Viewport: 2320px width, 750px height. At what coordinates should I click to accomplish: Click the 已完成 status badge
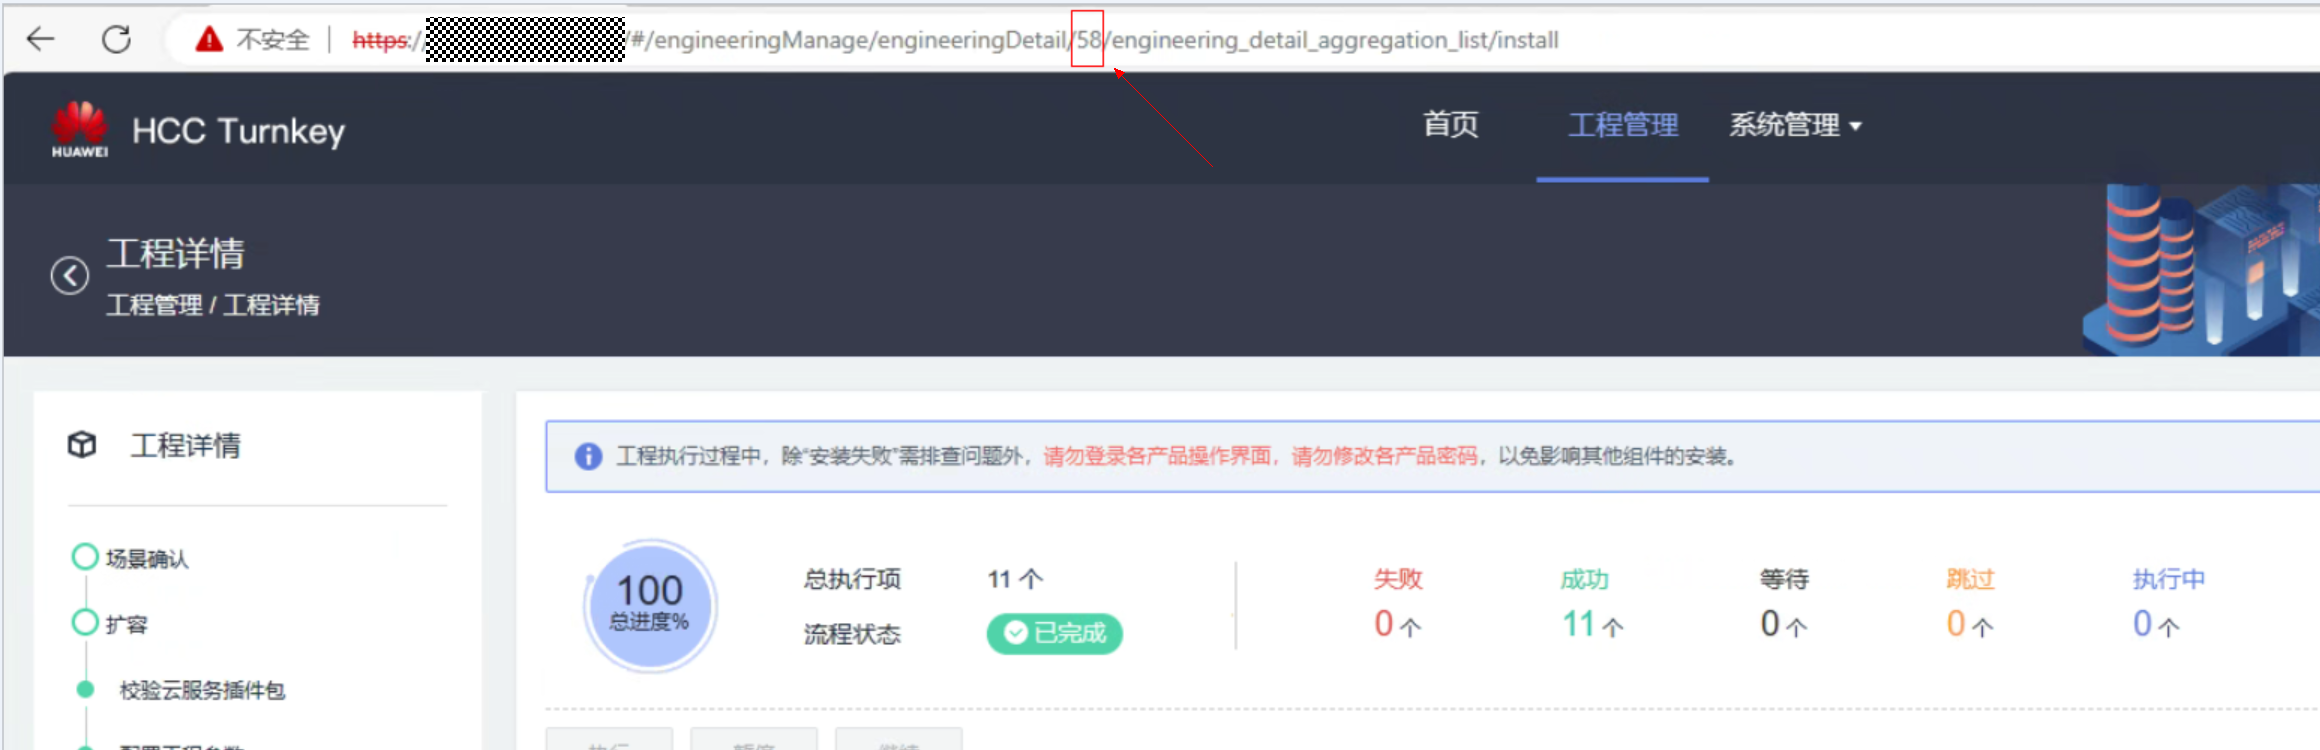click(x=1055, y=633)
